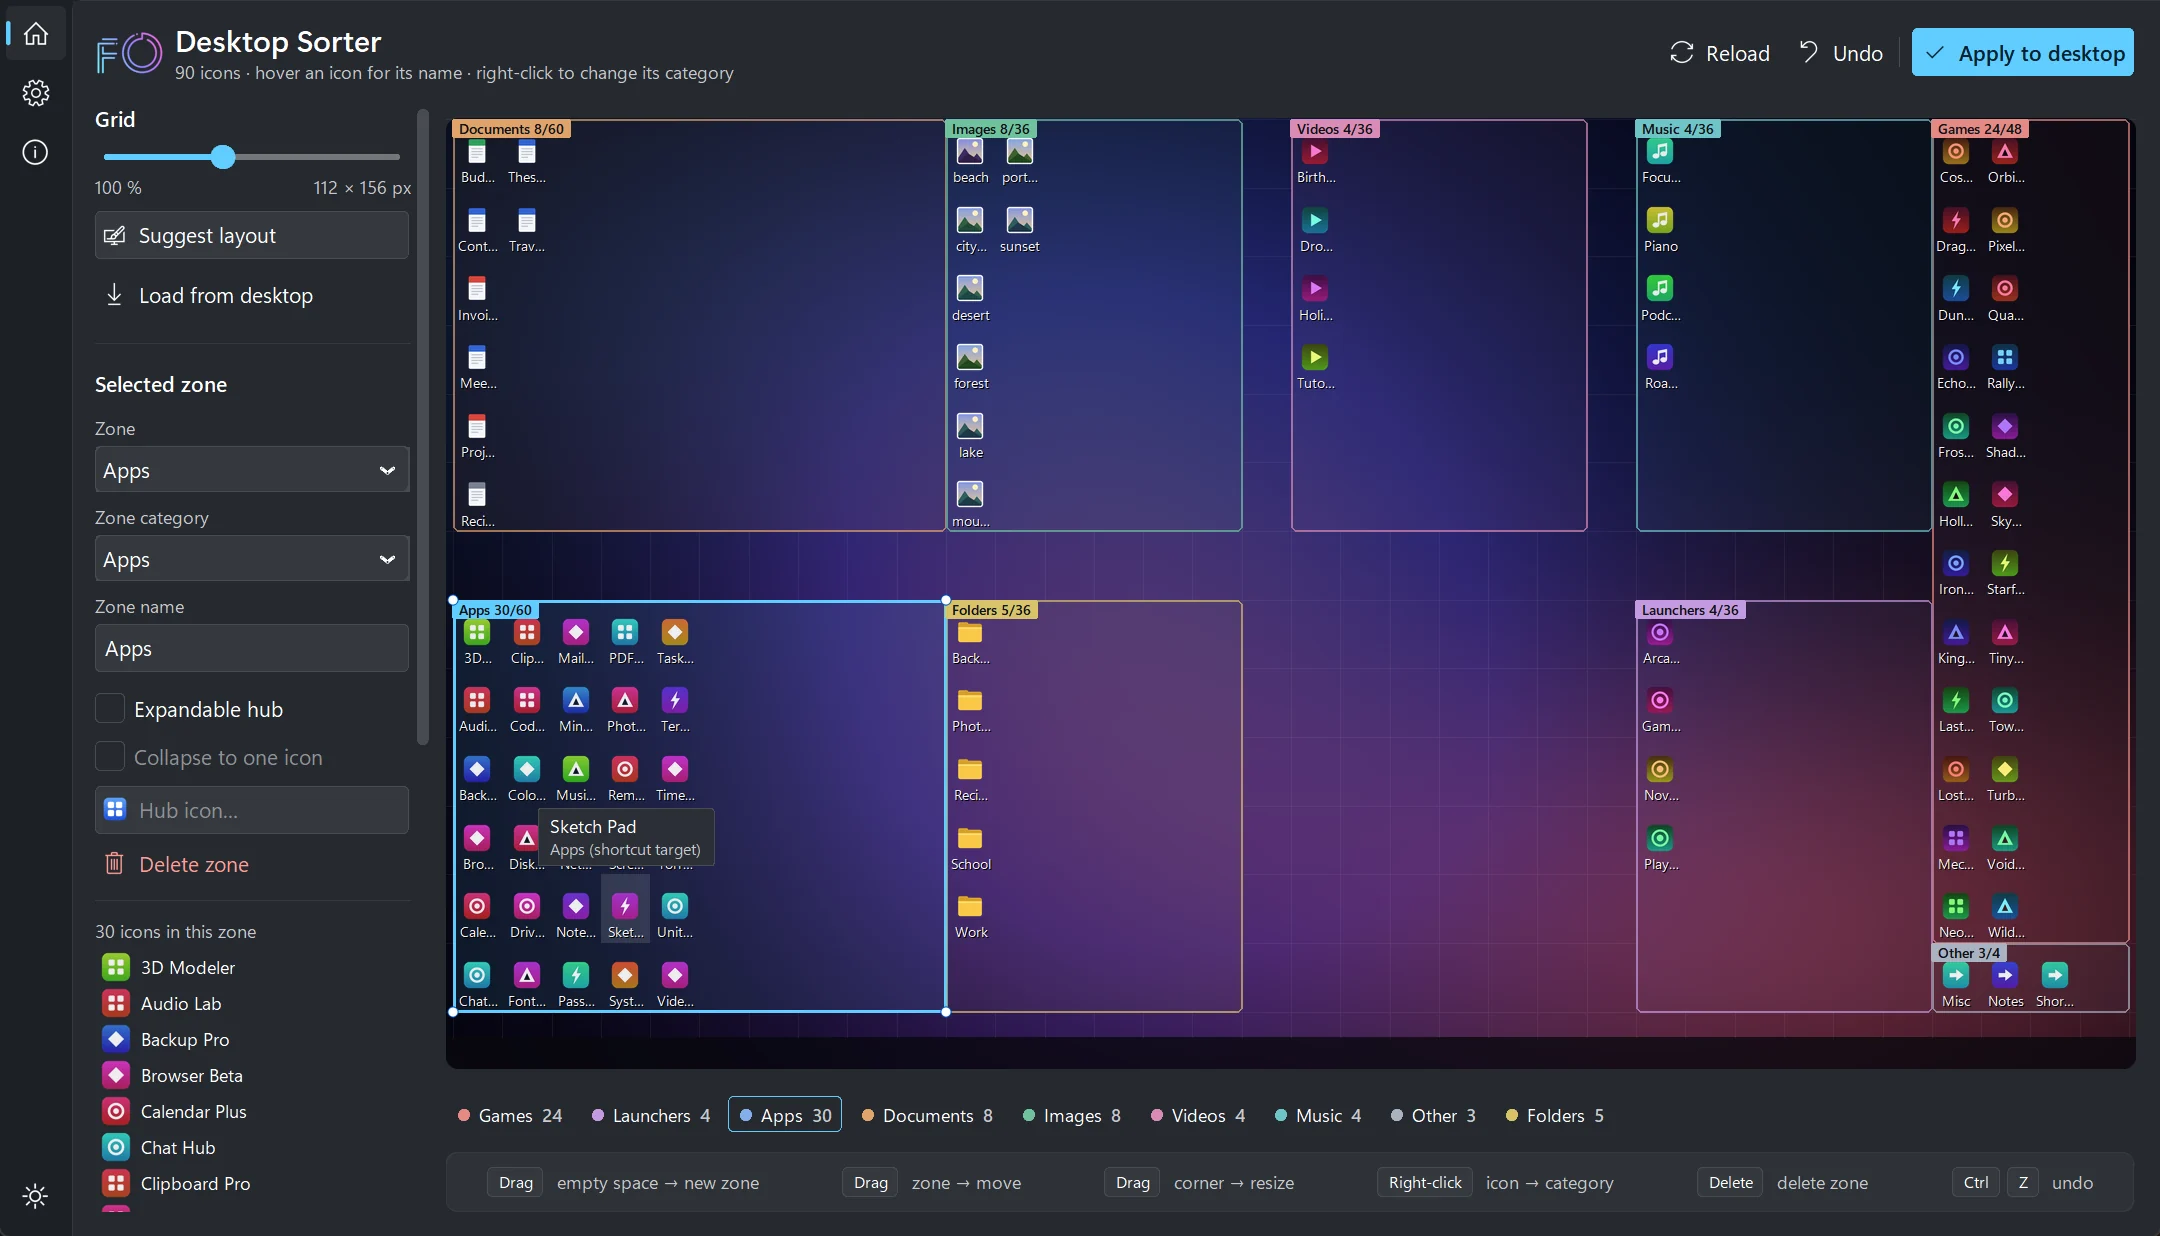The height and width of the screenshot is (1236, 2160).
Task: Select the Tuto... video icon
Action: click(x=1315, y=368)
